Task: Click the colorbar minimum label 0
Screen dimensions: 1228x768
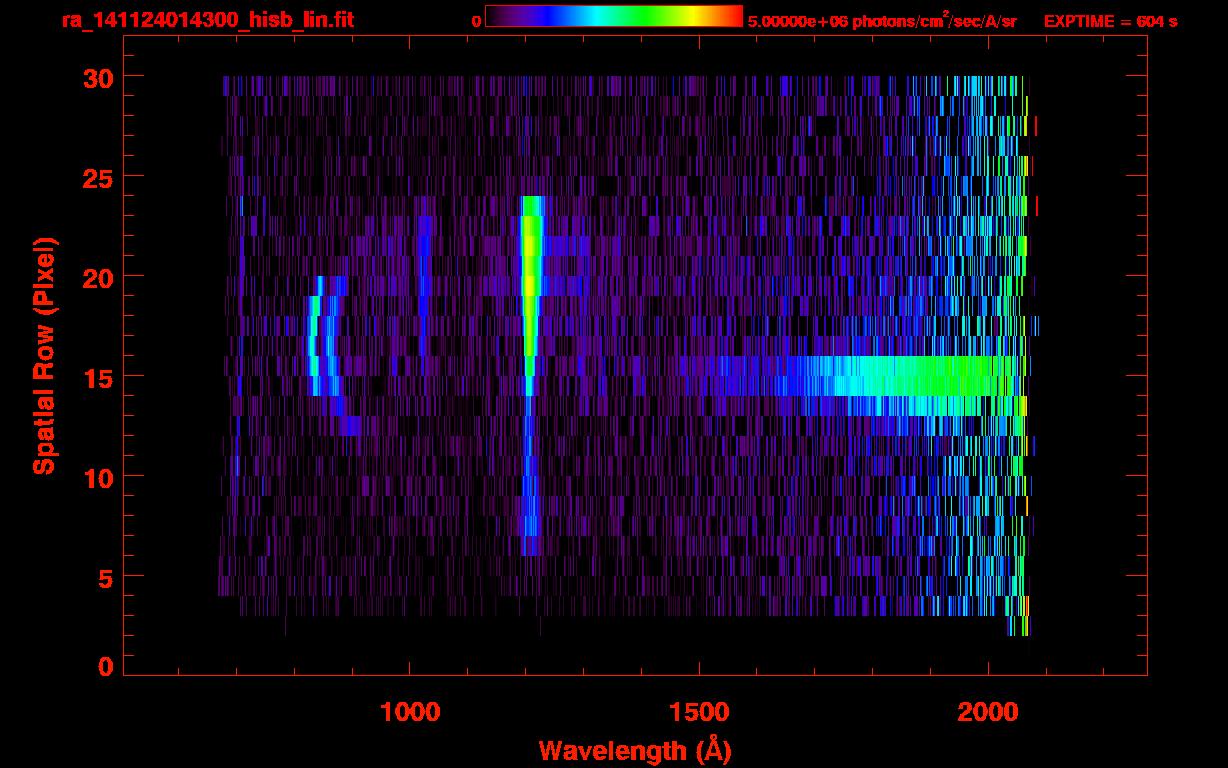Action: point(476,21)
